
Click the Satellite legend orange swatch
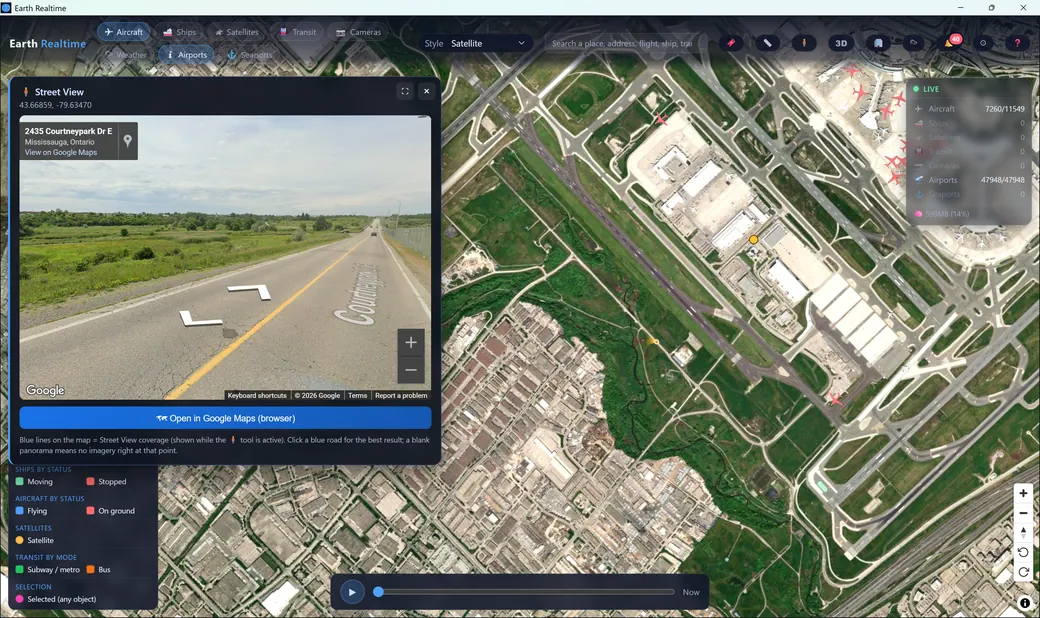click(19, 540)
